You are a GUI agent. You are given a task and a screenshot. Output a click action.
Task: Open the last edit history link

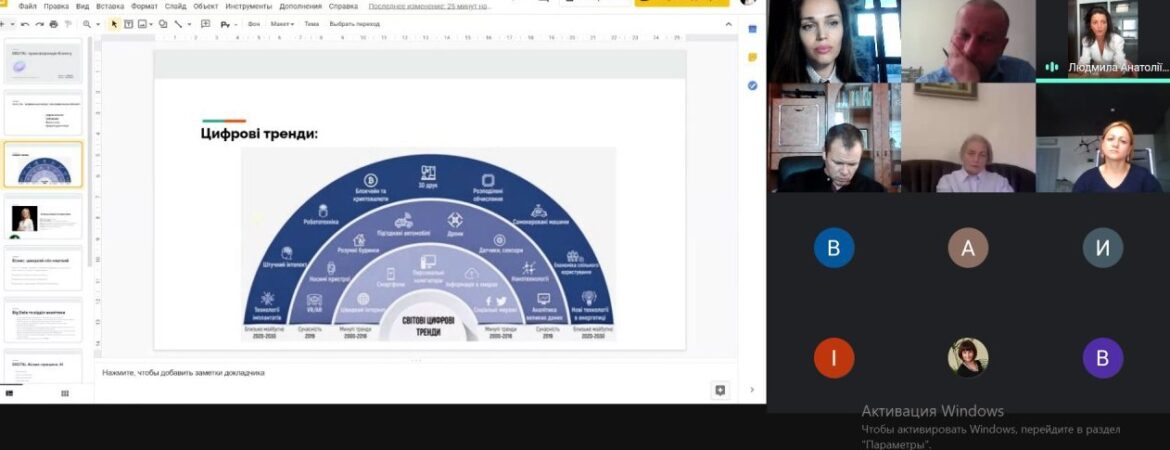[x=429, y=6]
